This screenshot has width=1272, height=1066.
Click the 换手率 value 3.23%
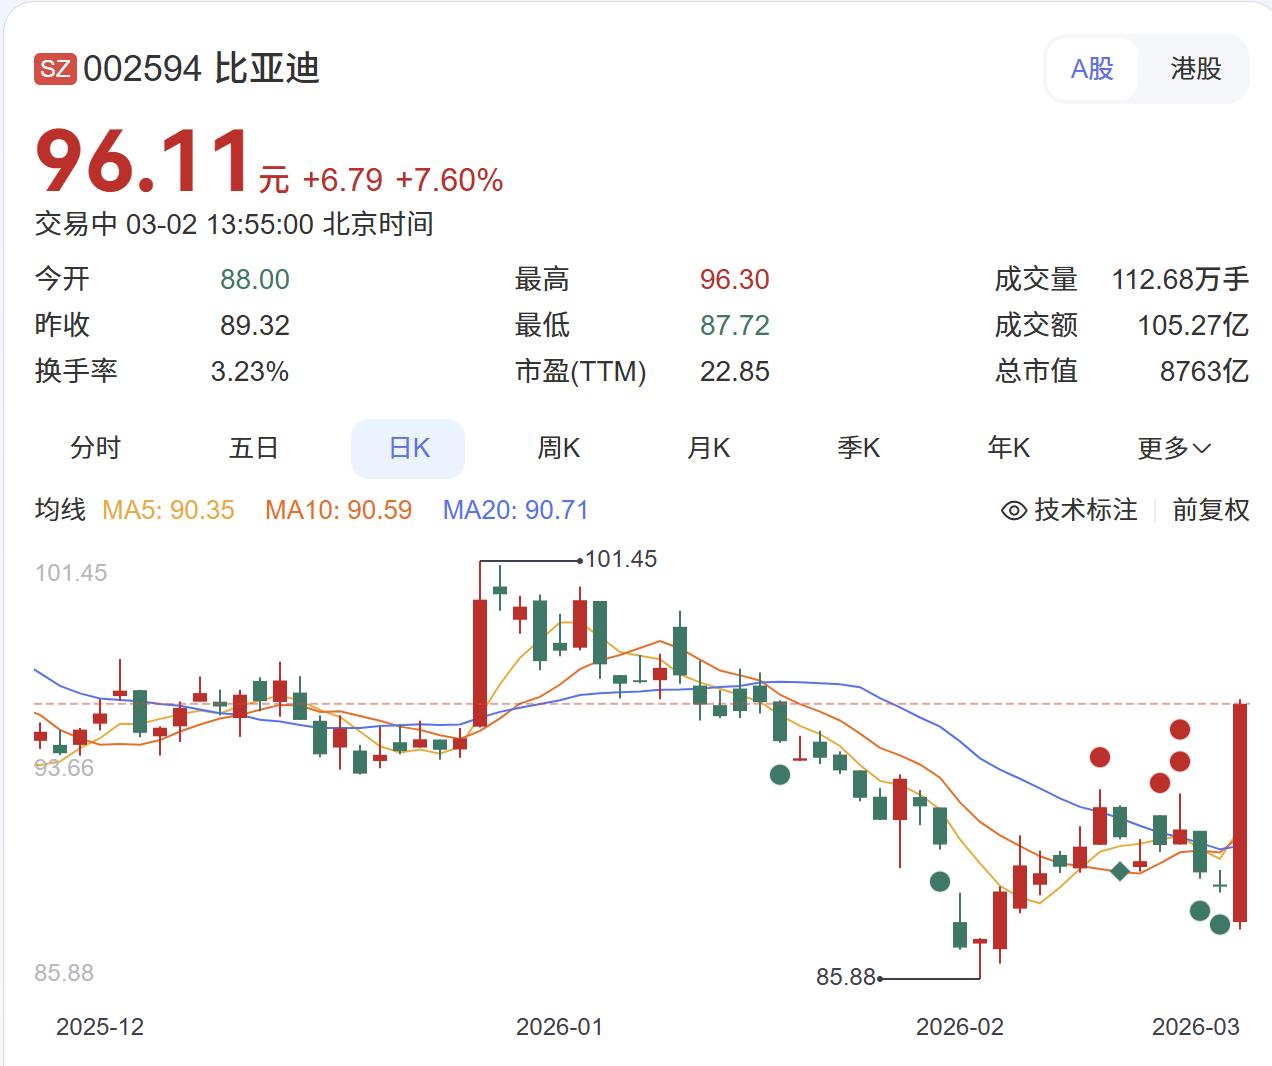250,372
